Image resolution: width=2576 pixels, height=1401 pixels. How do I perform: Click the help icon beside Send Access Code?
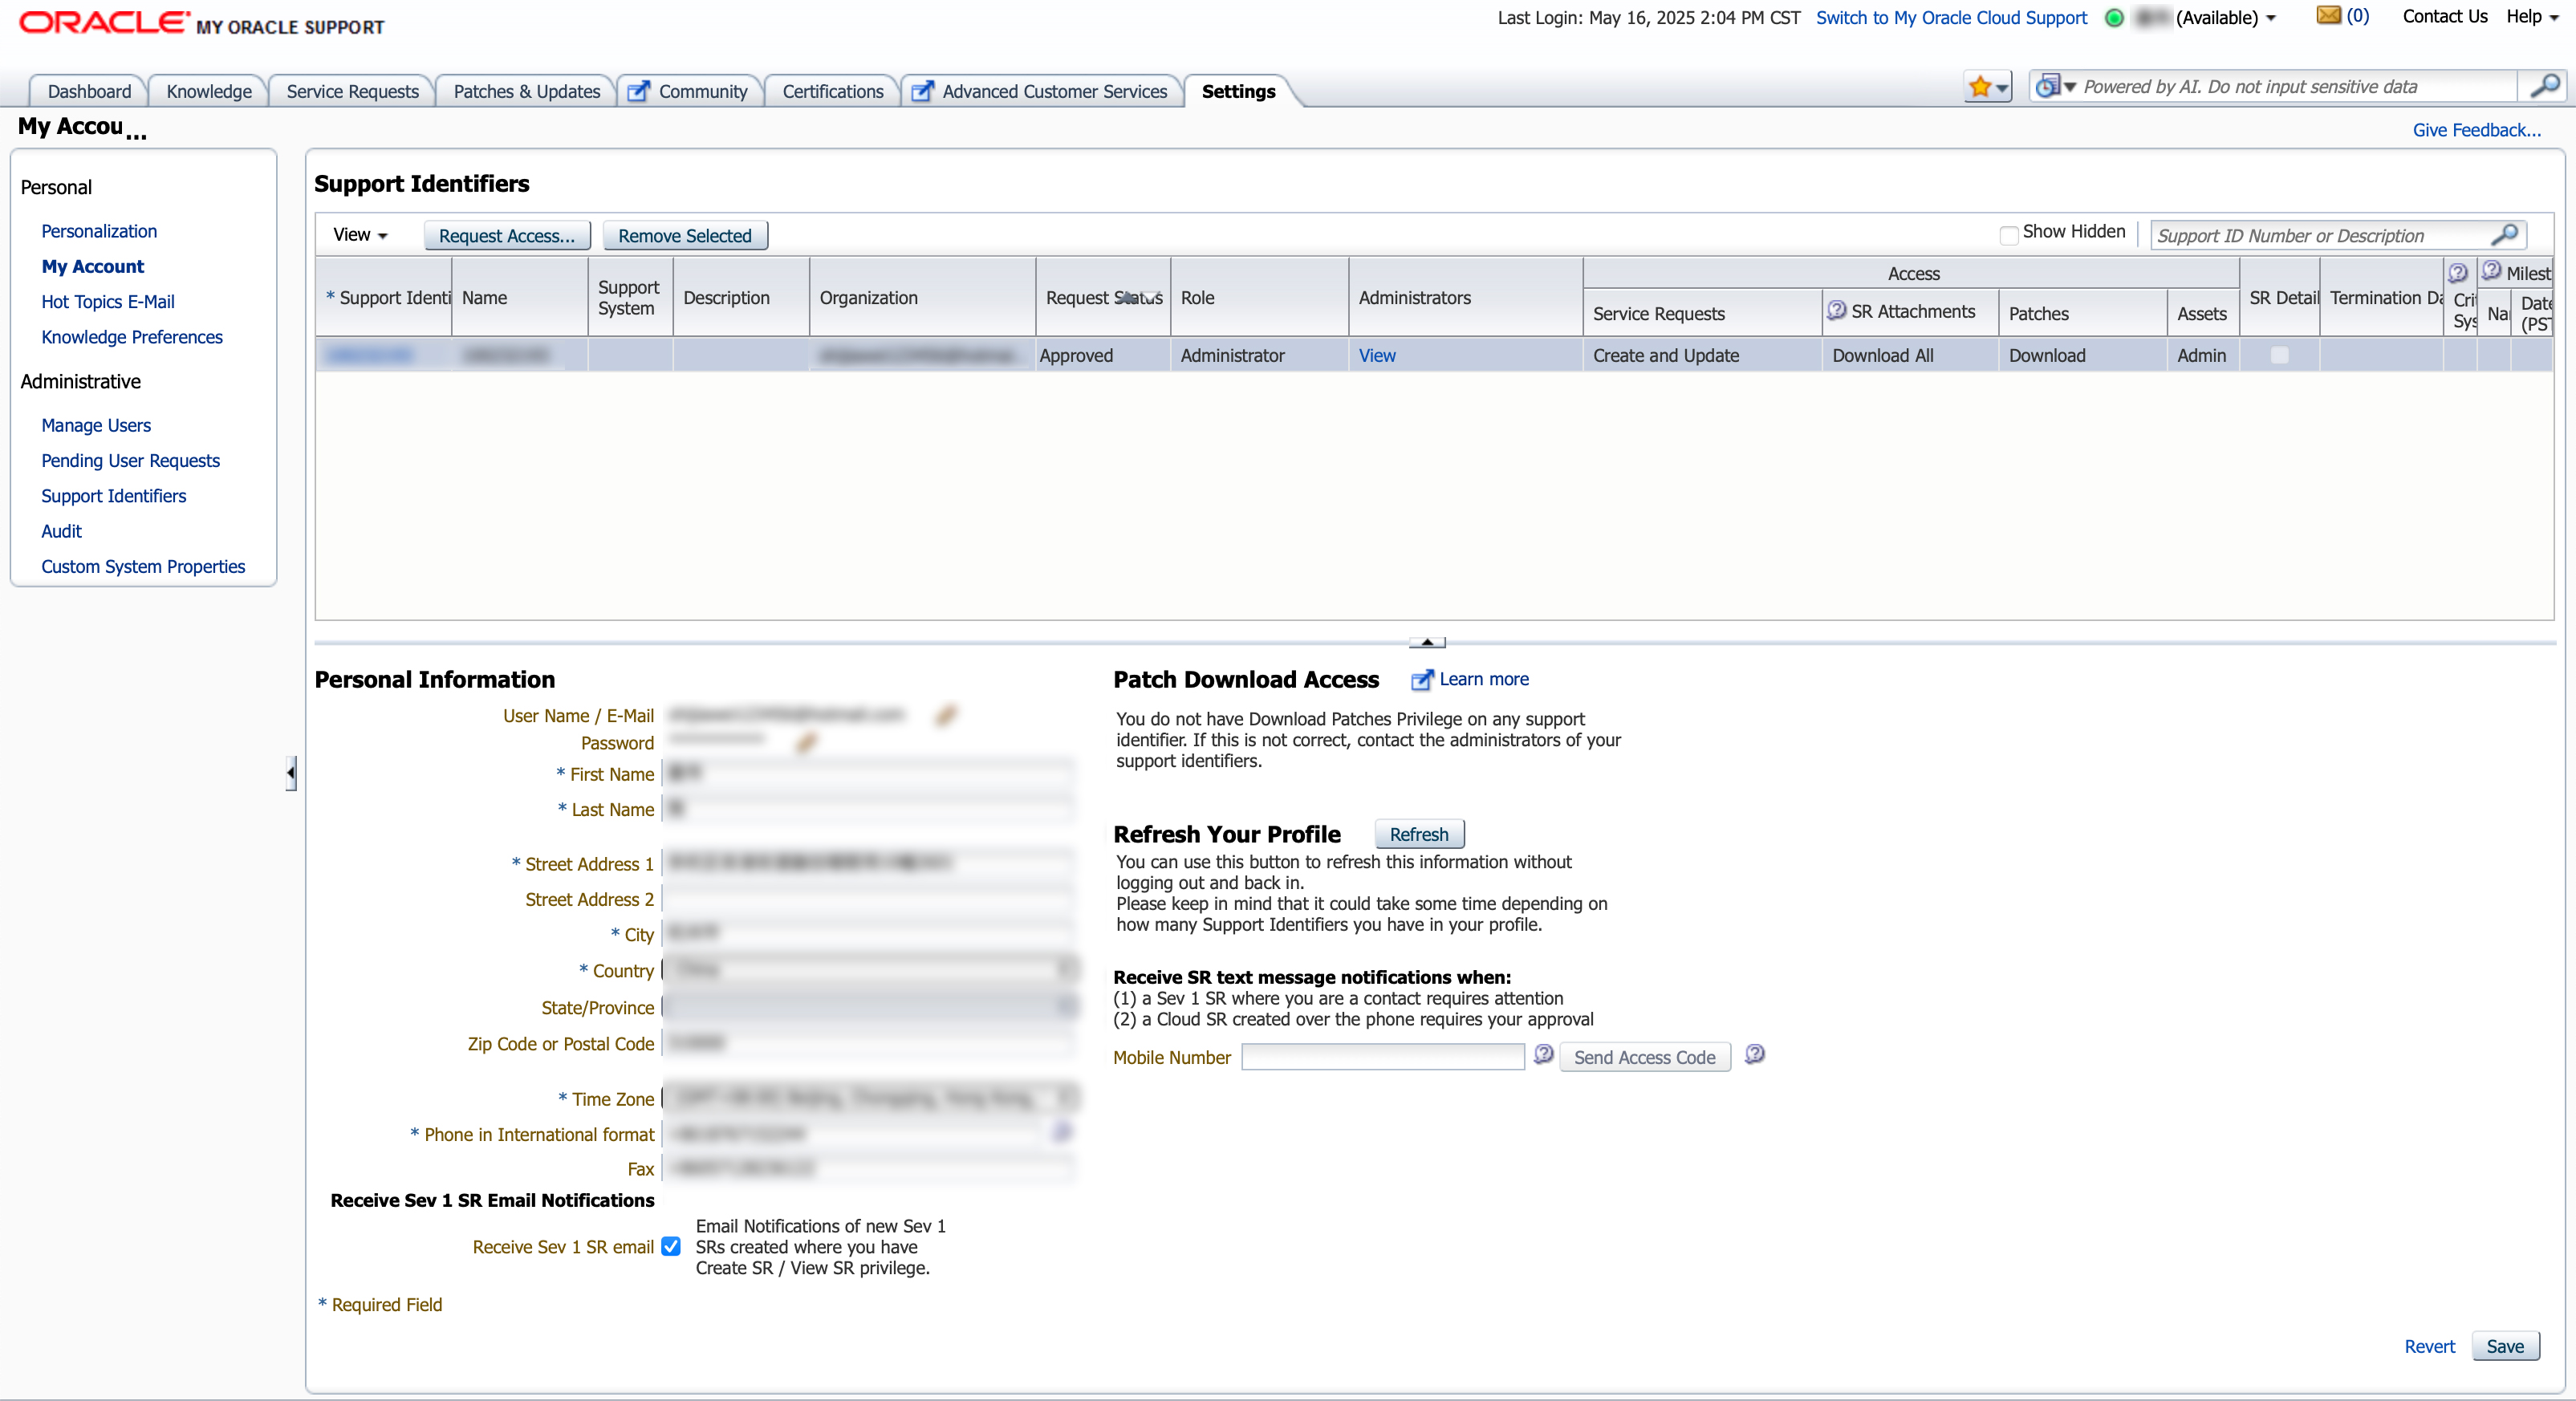coord(1754,1055)
